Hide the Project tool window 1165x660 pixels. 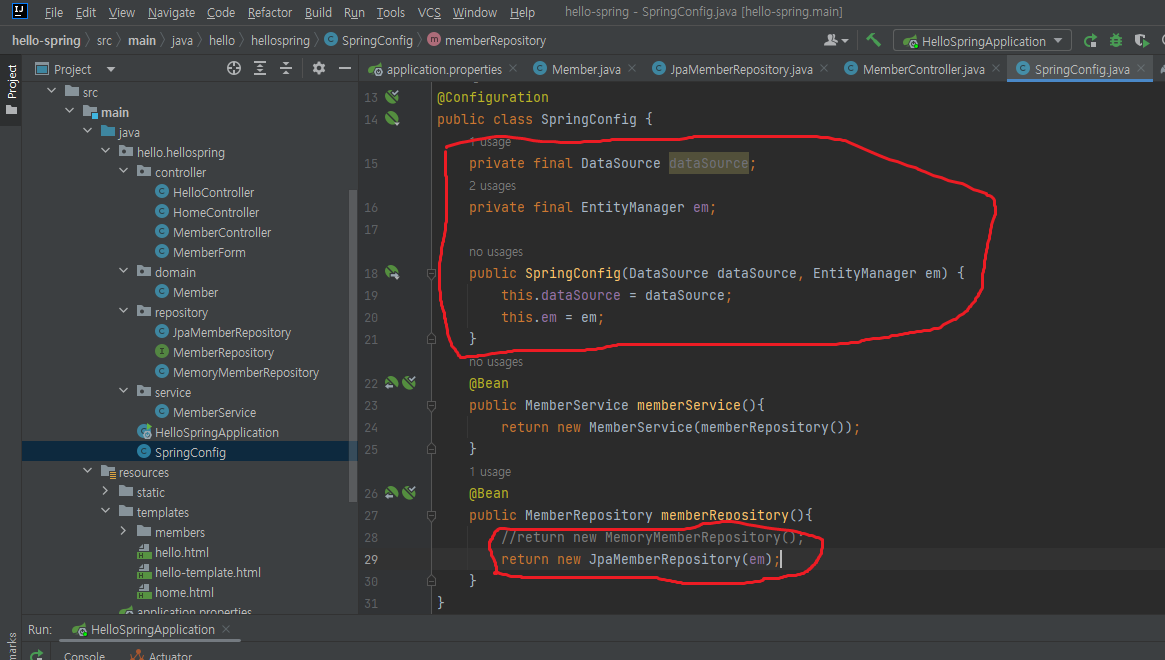(x=345, y=68)
